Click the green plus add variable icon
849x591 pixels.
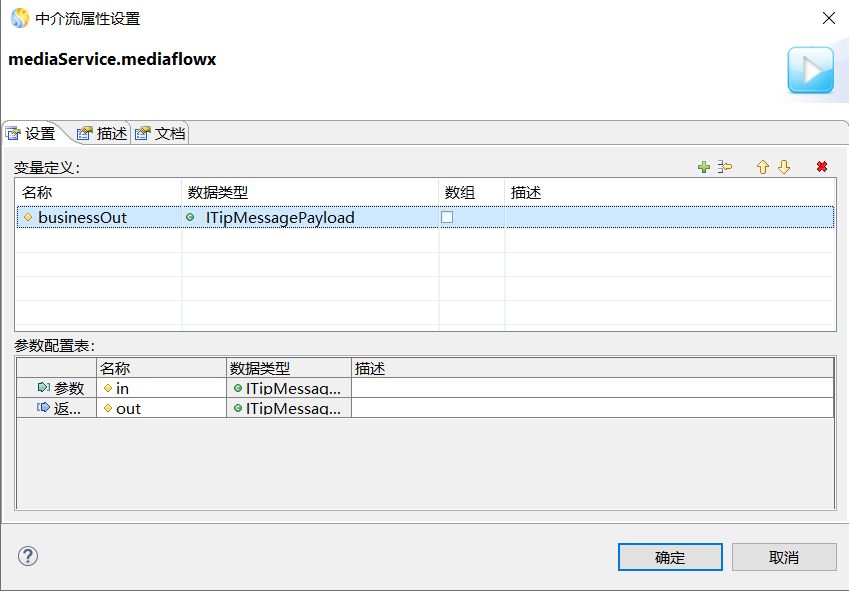pyautogui.click(x=704, y=167)
